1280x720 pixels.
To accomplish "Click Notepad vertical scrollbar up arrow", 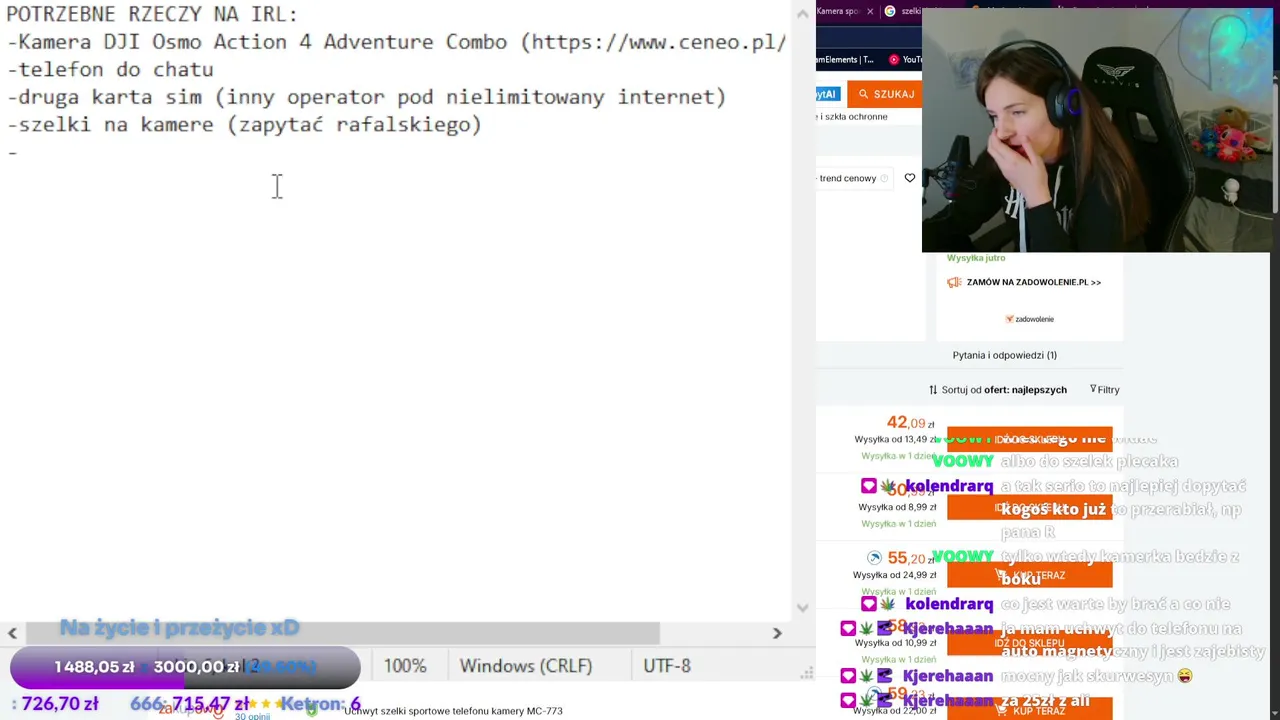I will pyautogui.click(x=802, y=14).
